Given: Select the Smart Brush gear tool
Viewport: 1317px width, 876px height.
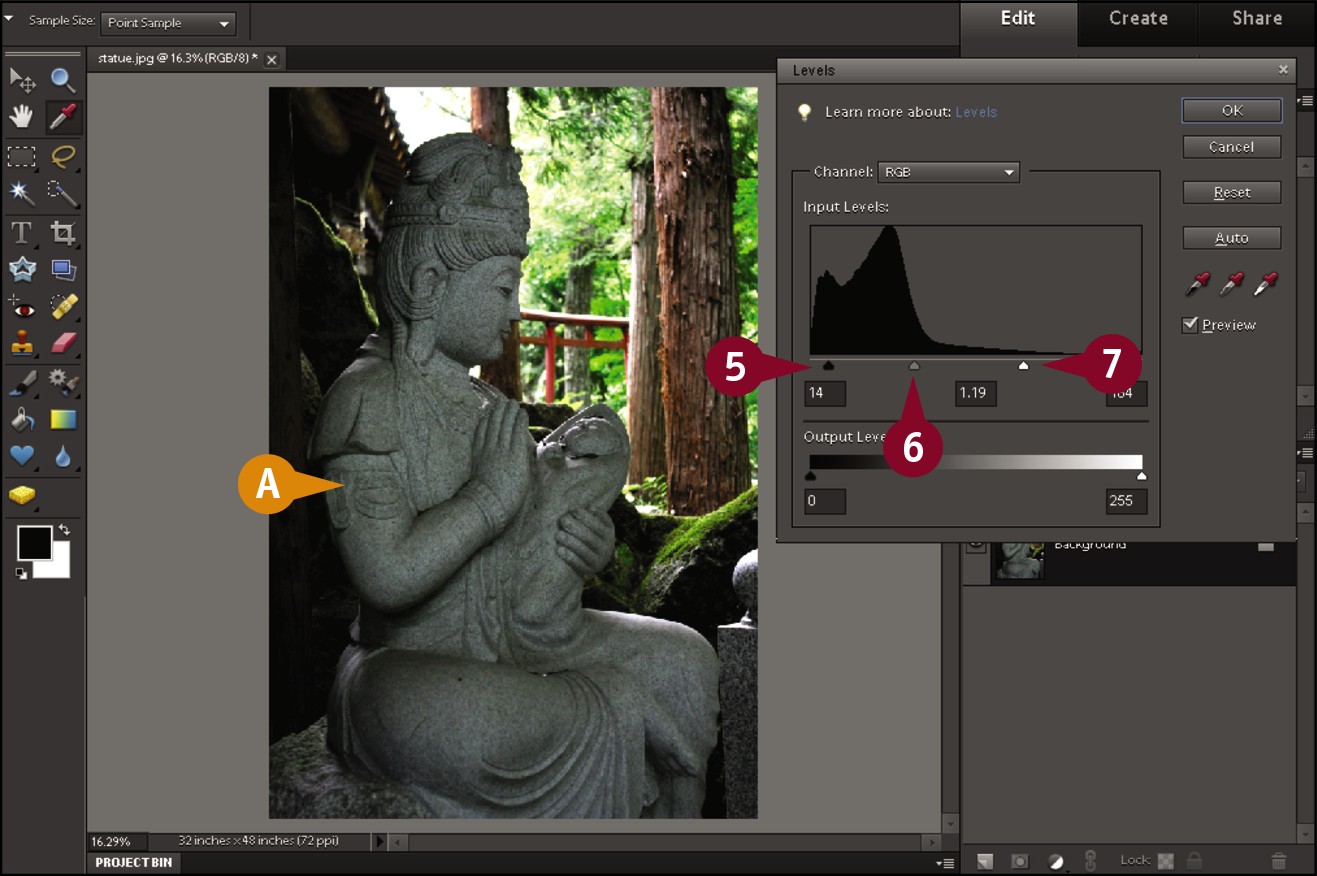Looking at the screenshot, I should (64, 381).
